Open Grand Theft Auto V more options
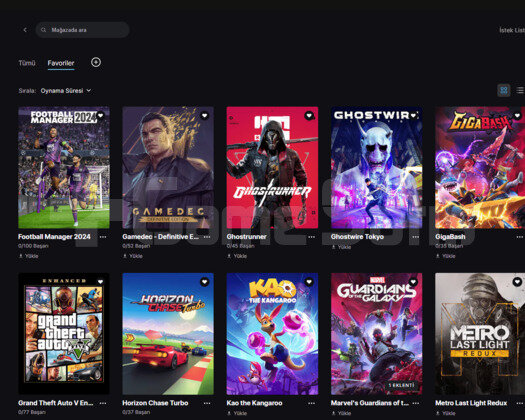The width and height of the screenshot is (525, 420). tap(103, 403)
